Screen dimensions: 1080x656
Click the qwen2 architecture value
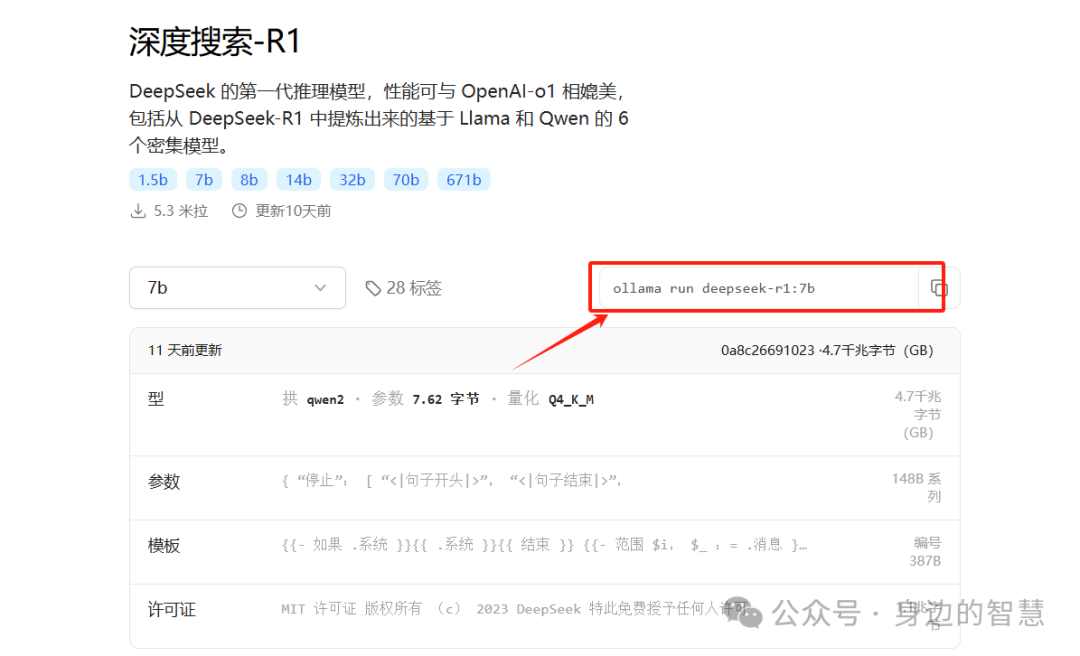point(325,400)
